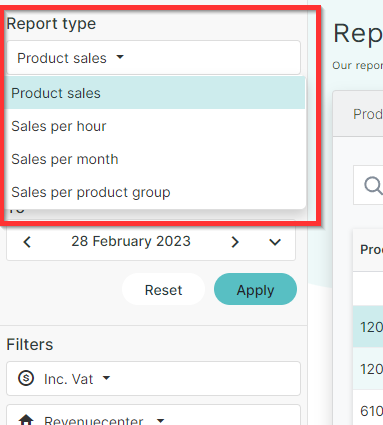Click the magnifying glass search icon
The image size is (383, 425).
point(373,185)
